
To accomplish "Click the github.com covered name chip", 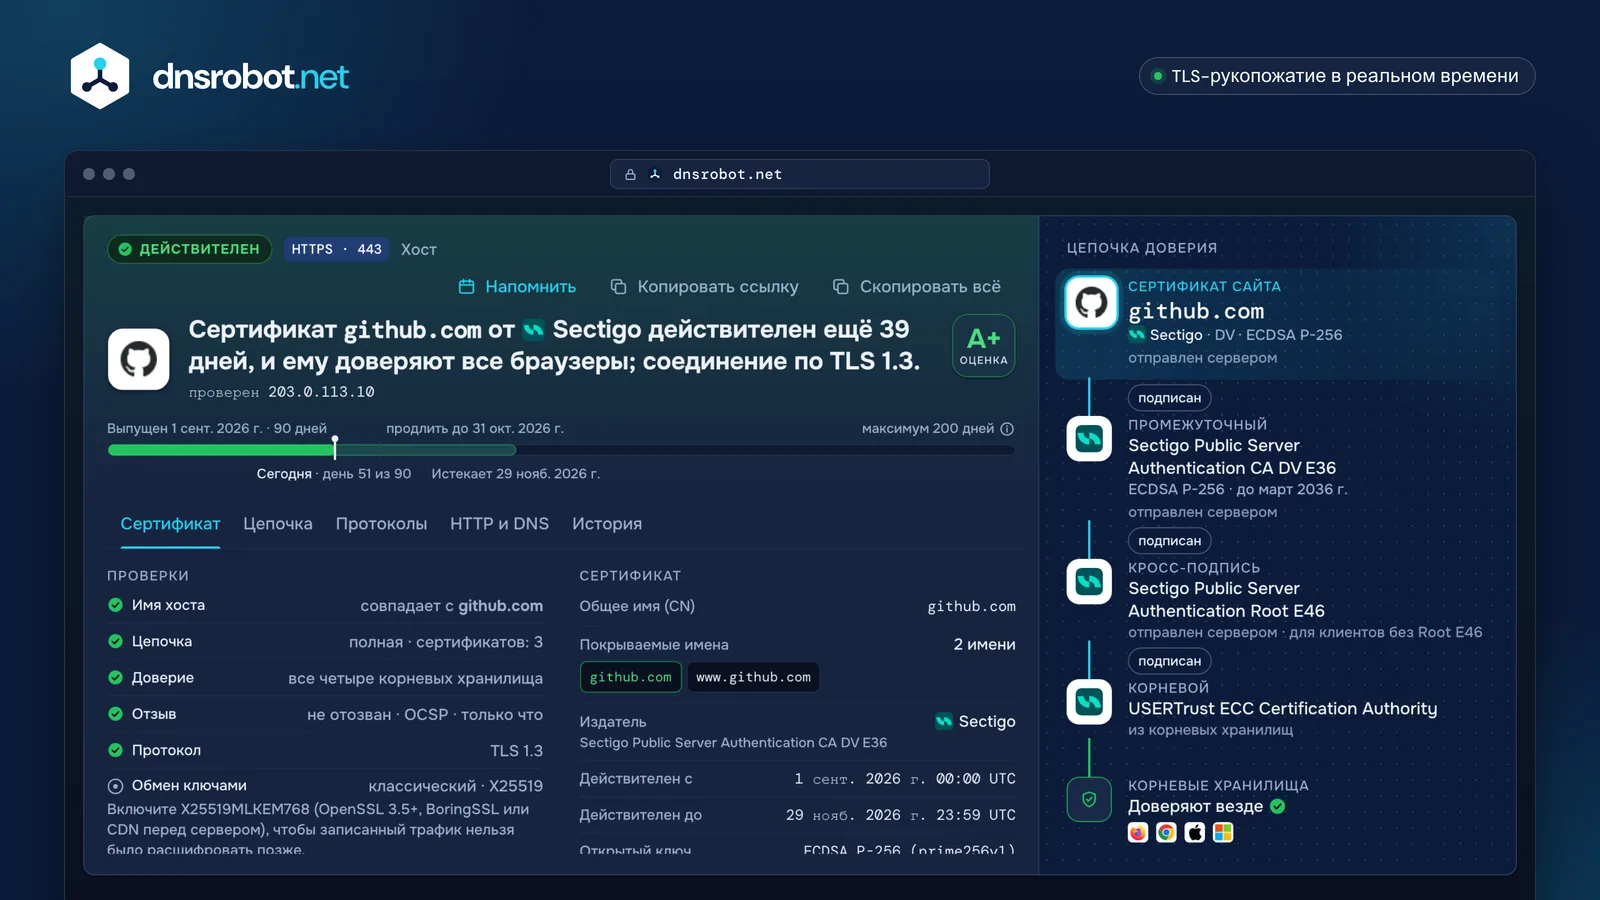I will 631,677.
